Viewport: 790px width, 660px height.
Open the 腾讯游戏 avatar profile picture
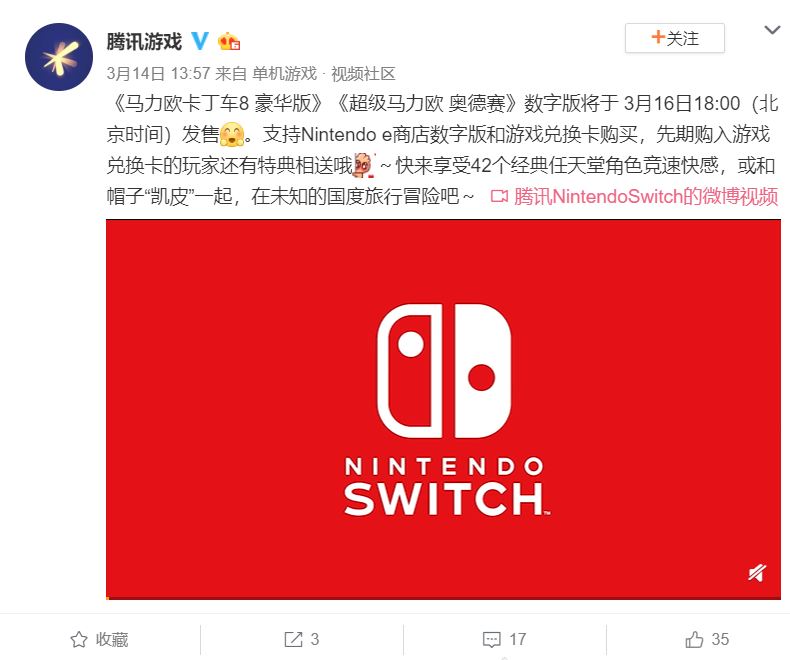[x=59, y=57]
